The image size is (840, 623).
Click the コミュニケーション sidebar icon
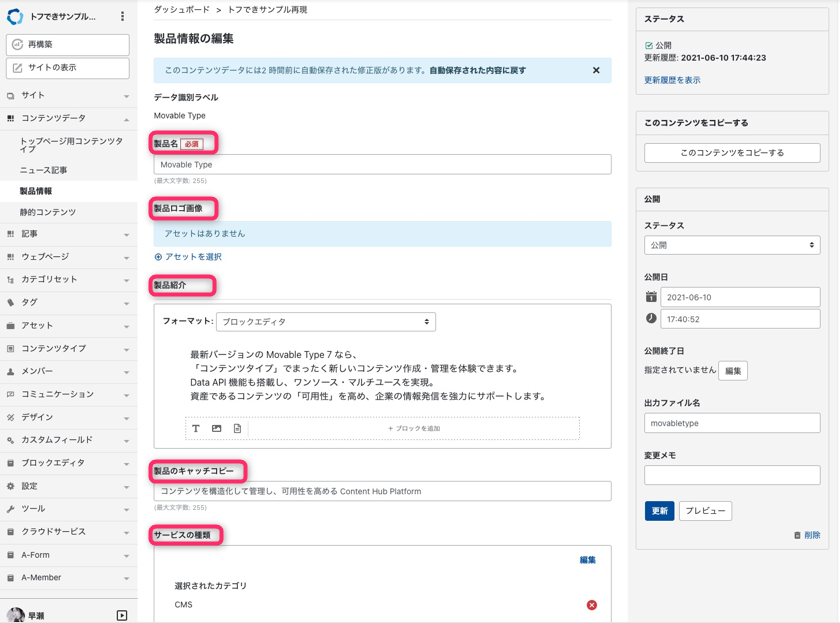[10, 394]
